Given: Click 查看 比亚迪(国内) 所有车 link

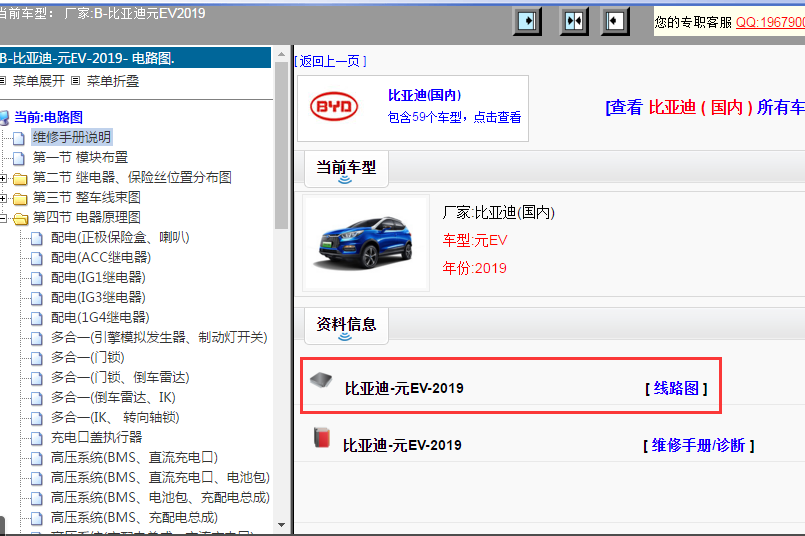Looking at the screenshot, I should [x=705, y=107].
